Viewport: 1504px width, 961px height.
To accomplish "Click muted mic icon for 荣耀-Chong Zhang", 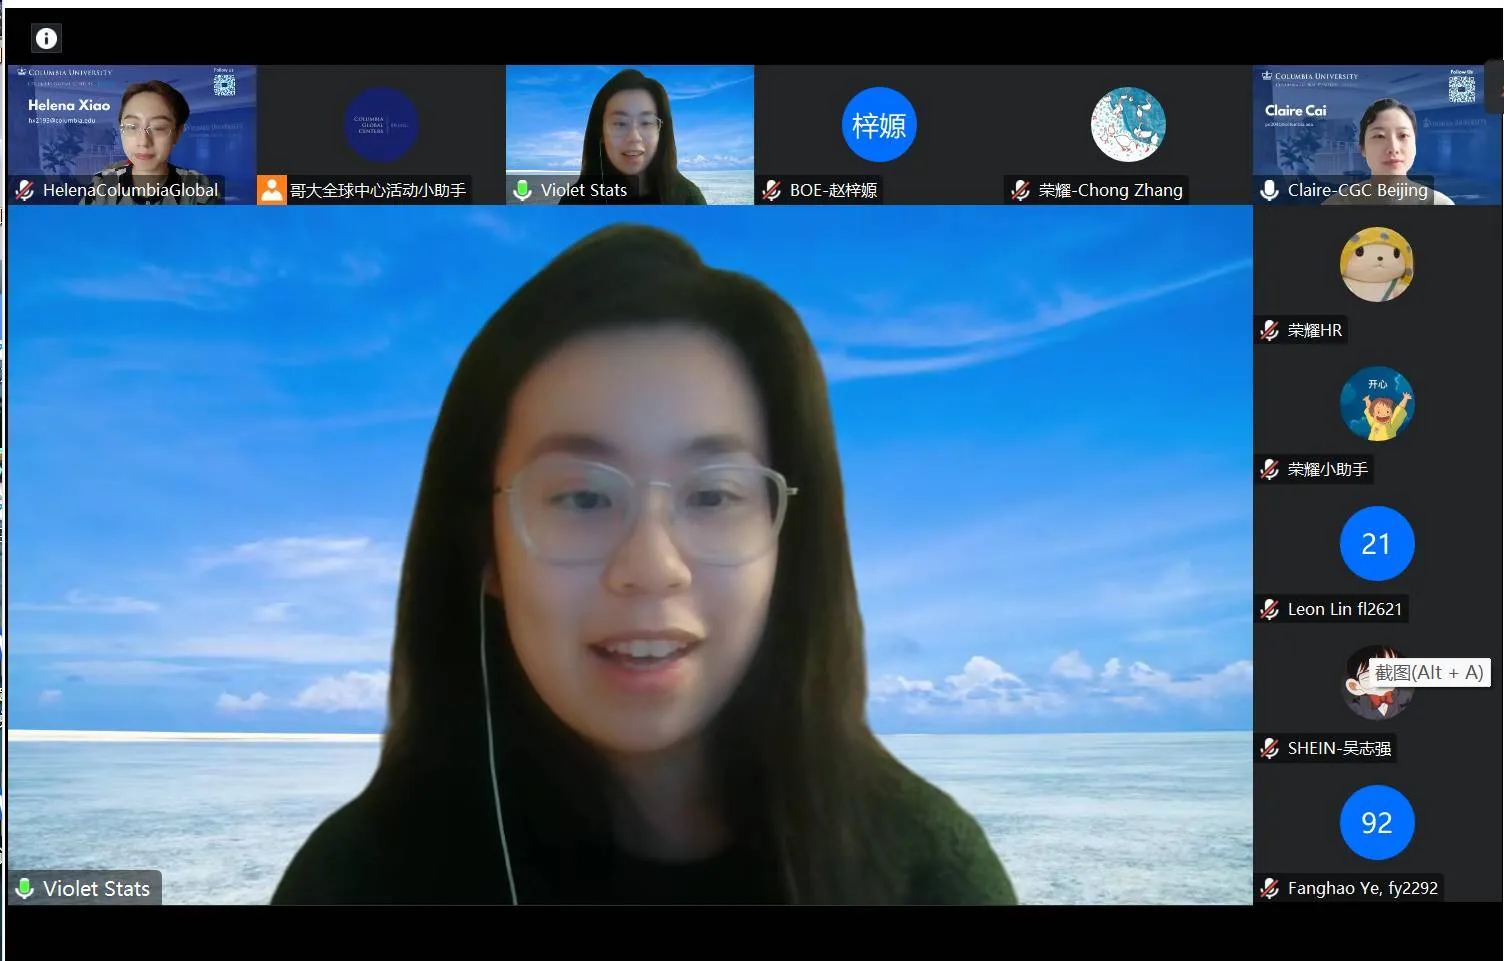I will 1020,190.
